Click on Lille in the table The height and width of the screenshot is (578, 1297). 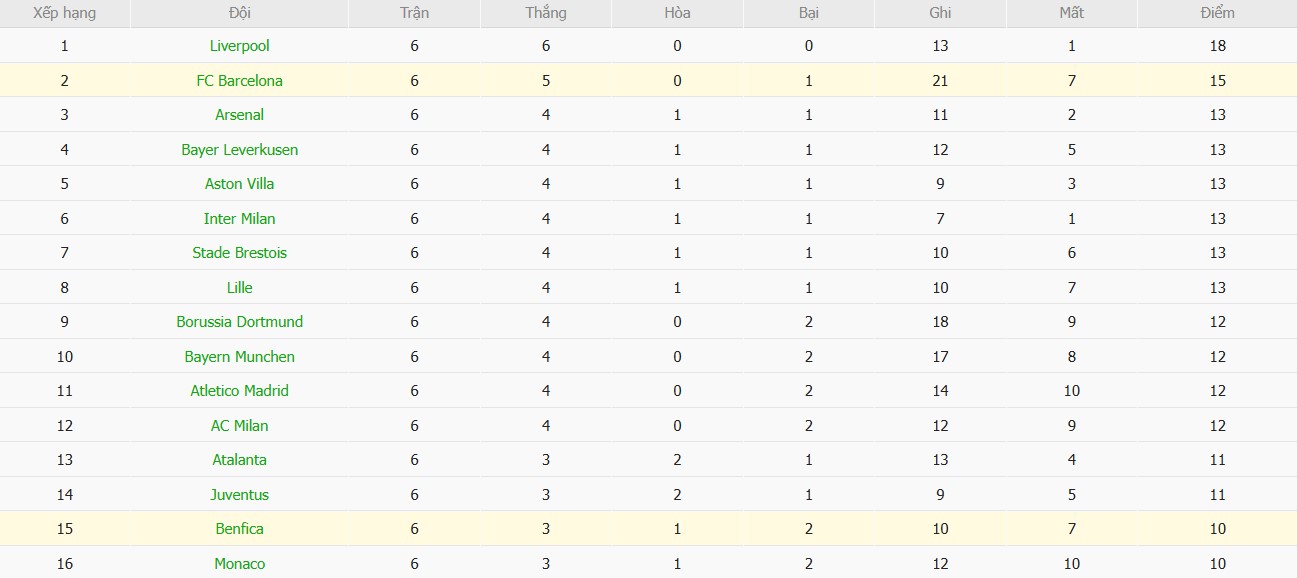pyautogui.click(x=240, y=288)
